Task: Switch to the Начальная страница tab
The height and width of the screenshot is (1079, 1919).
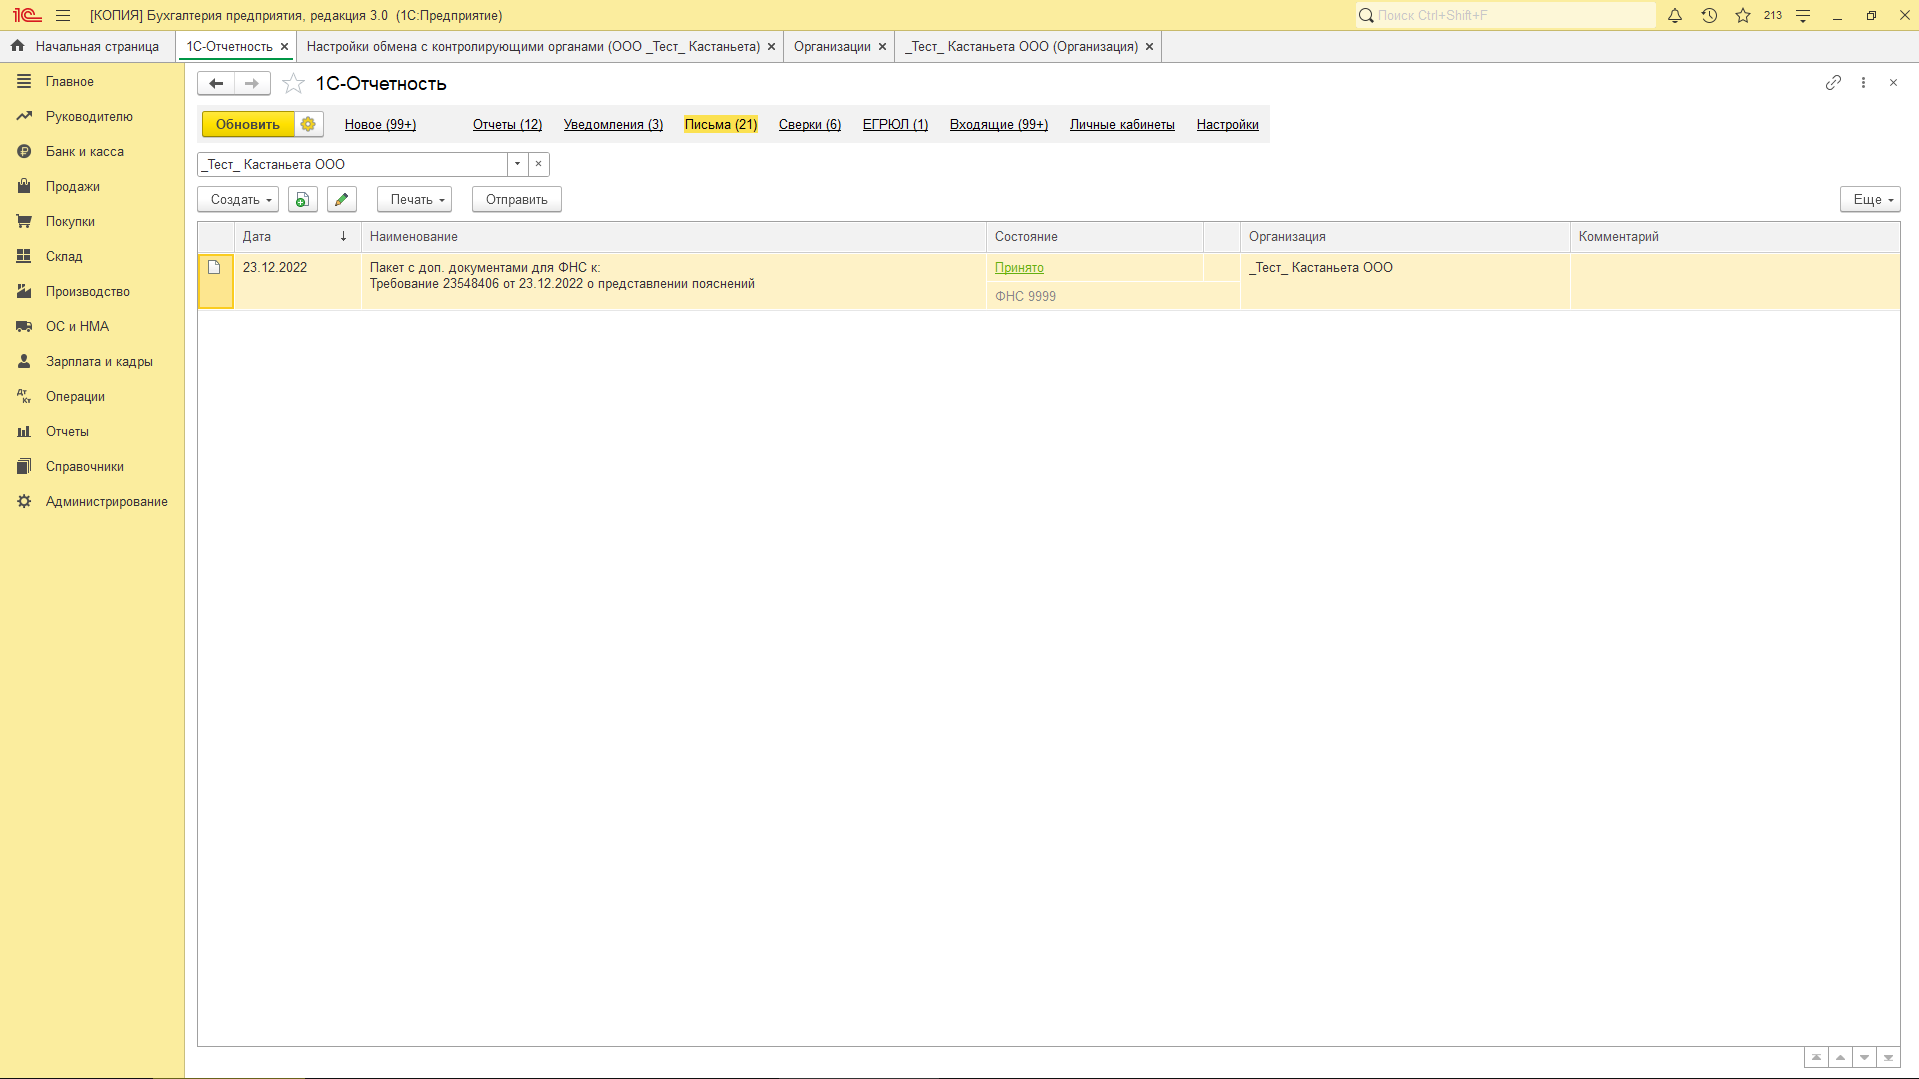Action: pos(96,46)
